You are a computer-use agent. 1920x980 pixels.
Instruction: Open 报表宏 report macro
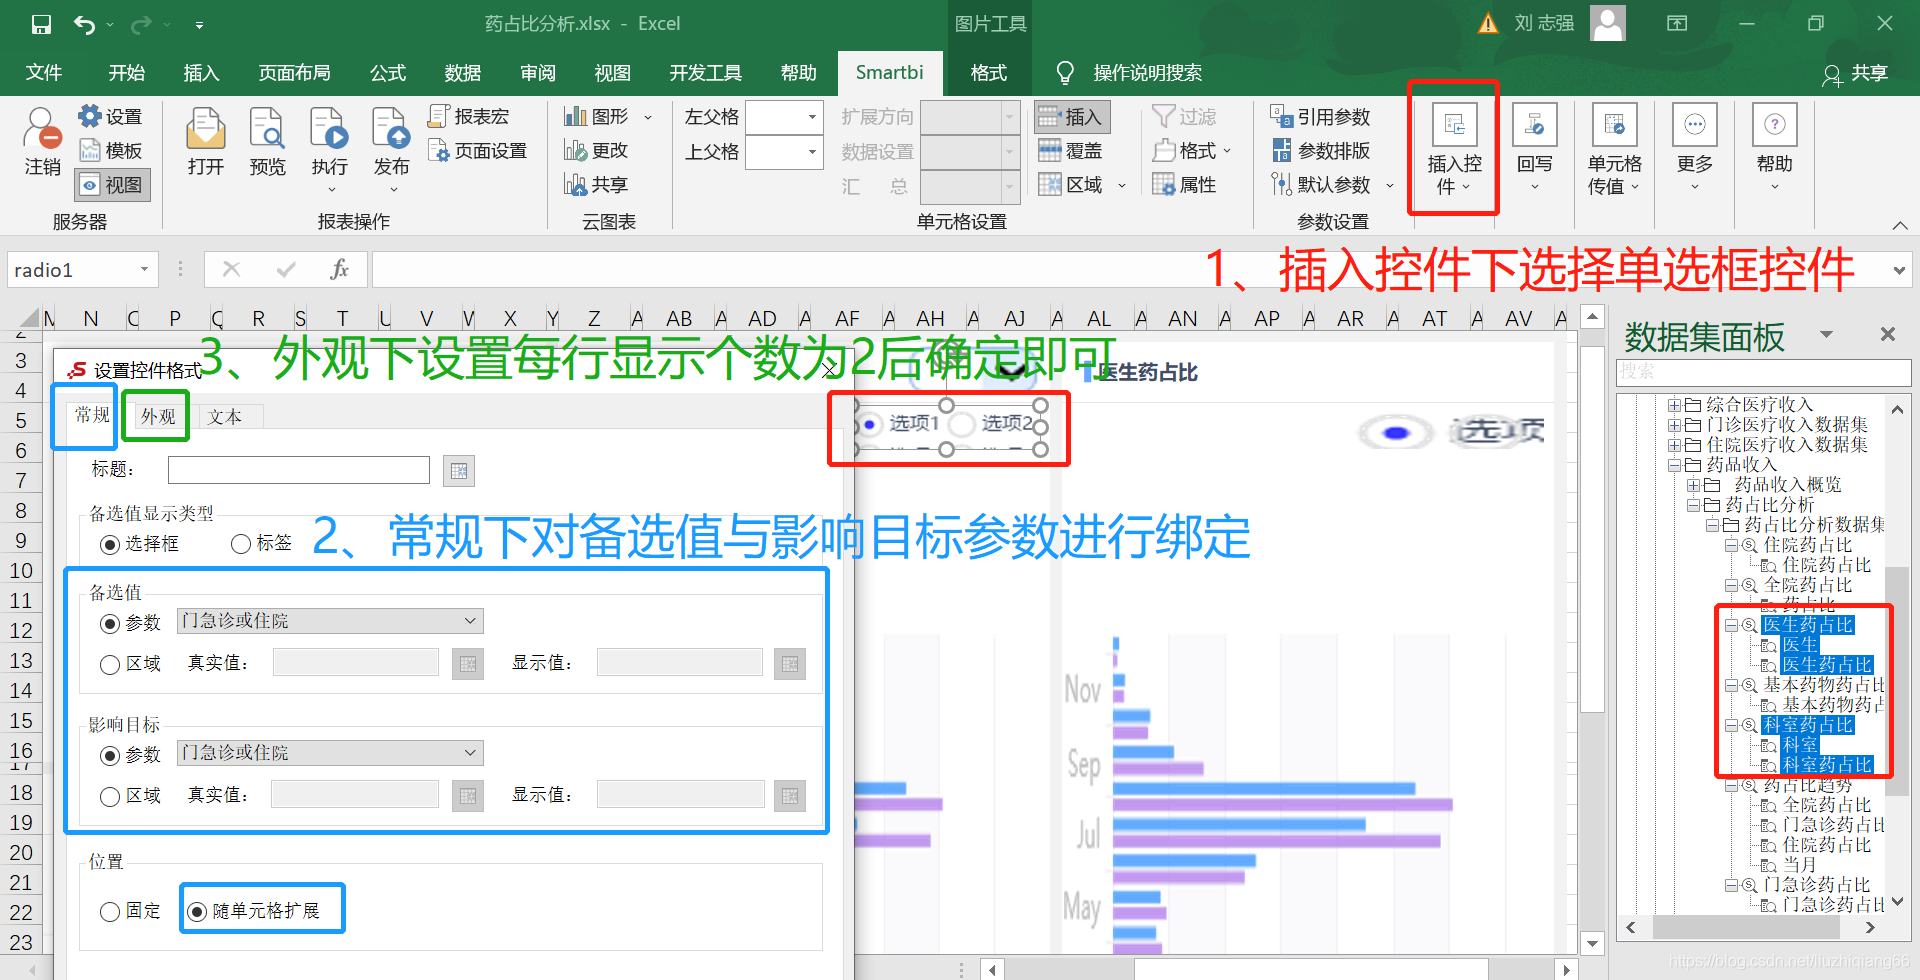point(469,117)
